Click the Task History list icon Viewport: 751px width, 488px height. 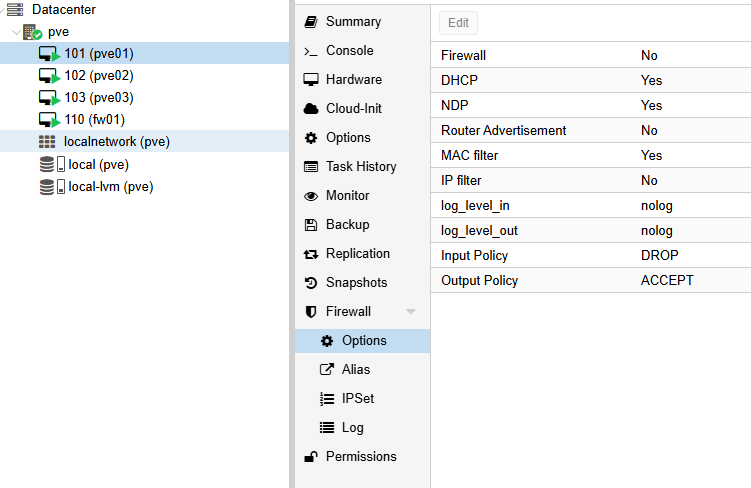pyautogui.click(x=311, y=167)
